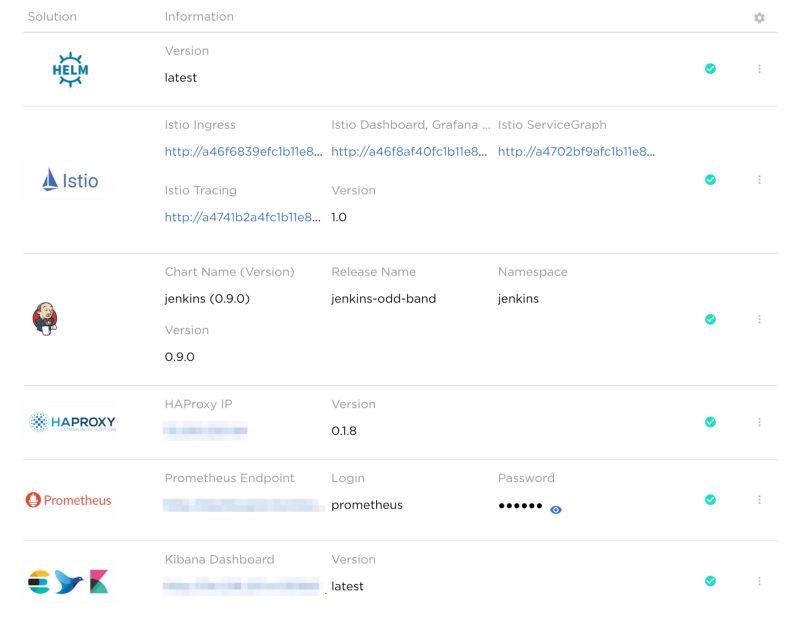Viewport: 800px width, 628px height.
Task: Click the Information column header
Action: [x=199, y=17]
